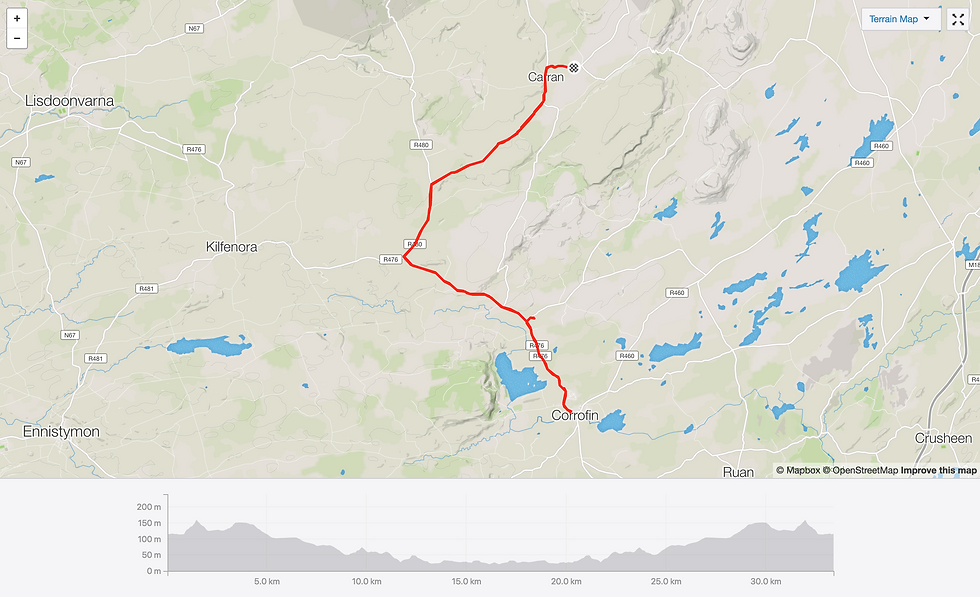Click the R480 road shield icon

421,145
